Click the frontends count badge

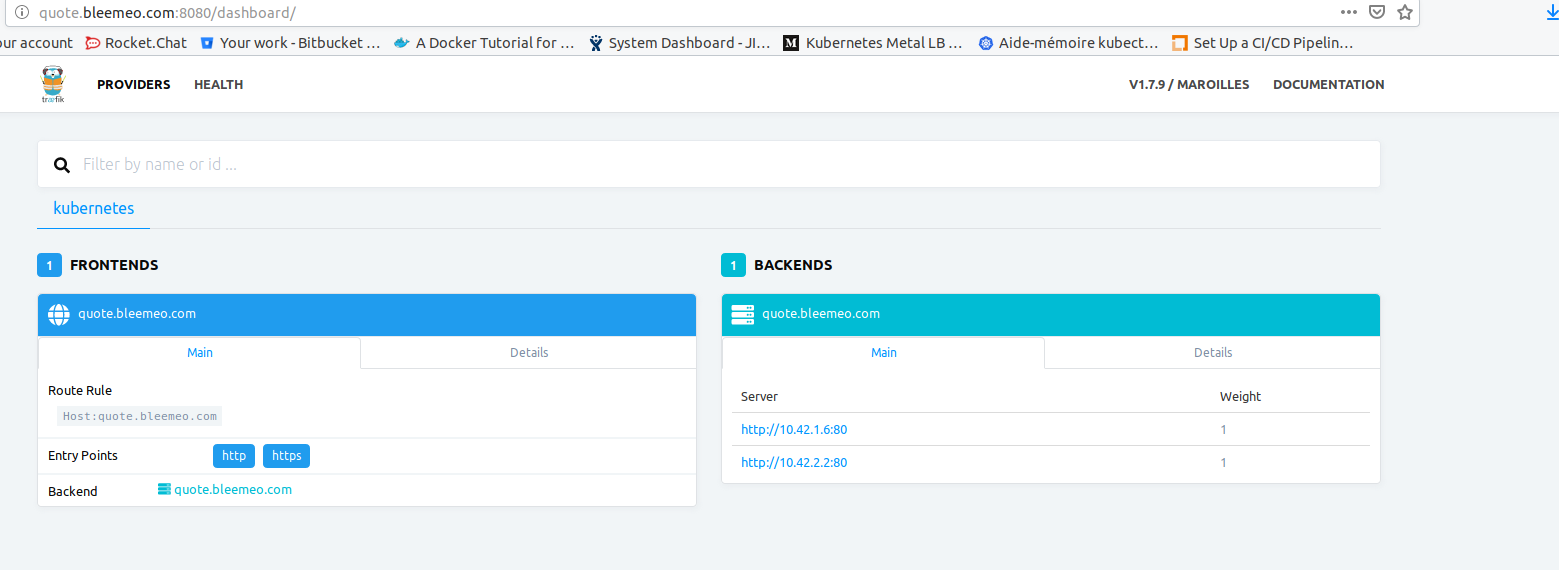(50, 266)
